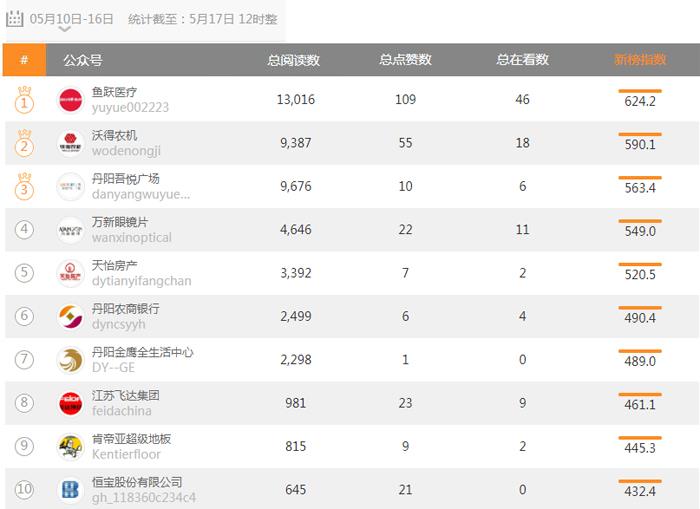Click the 109 total likes value

(x=405, y=99)
